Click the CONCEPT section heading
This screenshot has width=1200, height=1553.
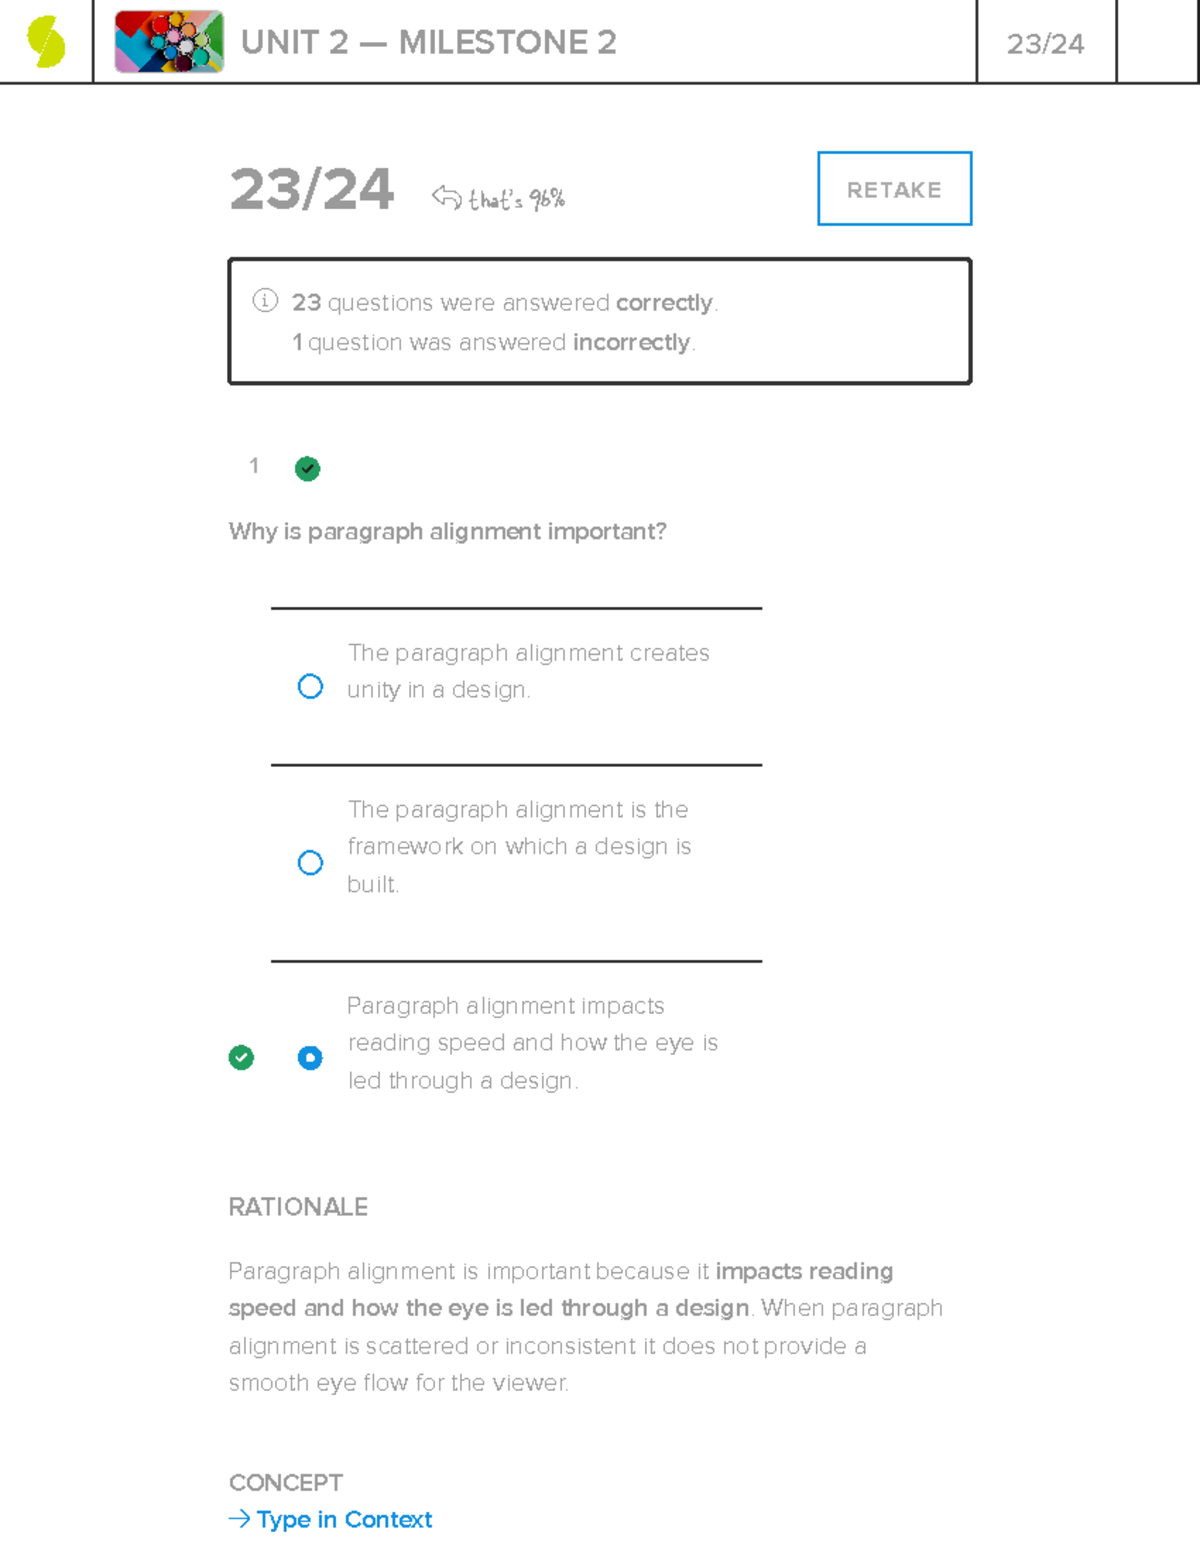285,1483
